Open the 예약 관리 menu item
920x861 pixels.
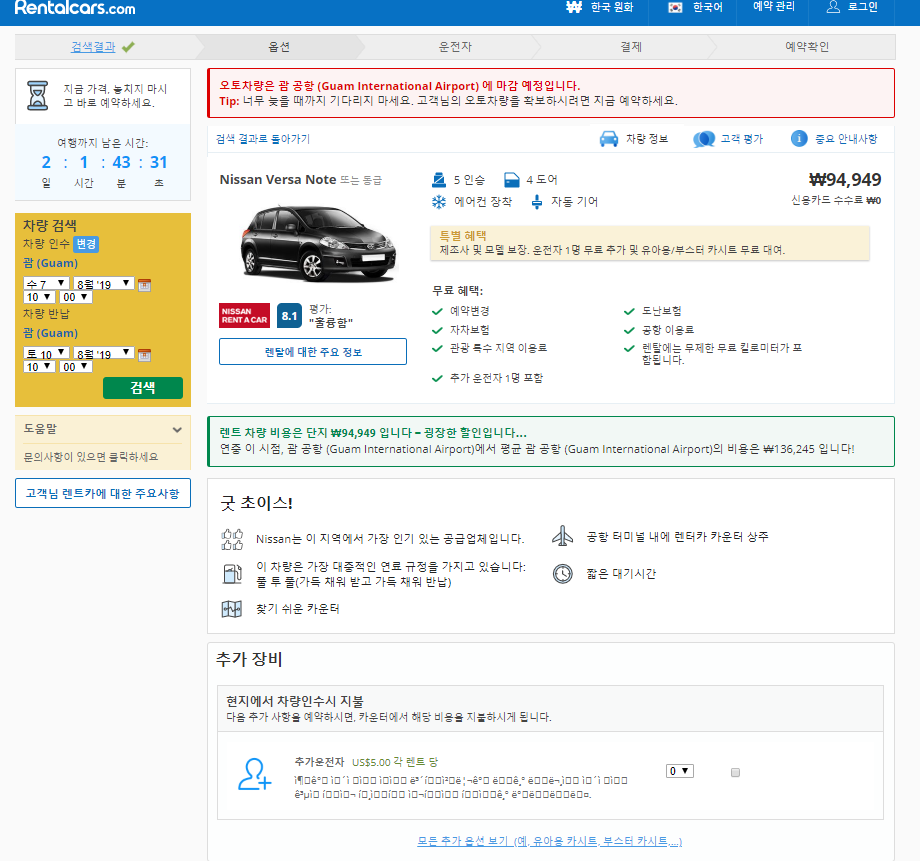pos(773,7)
